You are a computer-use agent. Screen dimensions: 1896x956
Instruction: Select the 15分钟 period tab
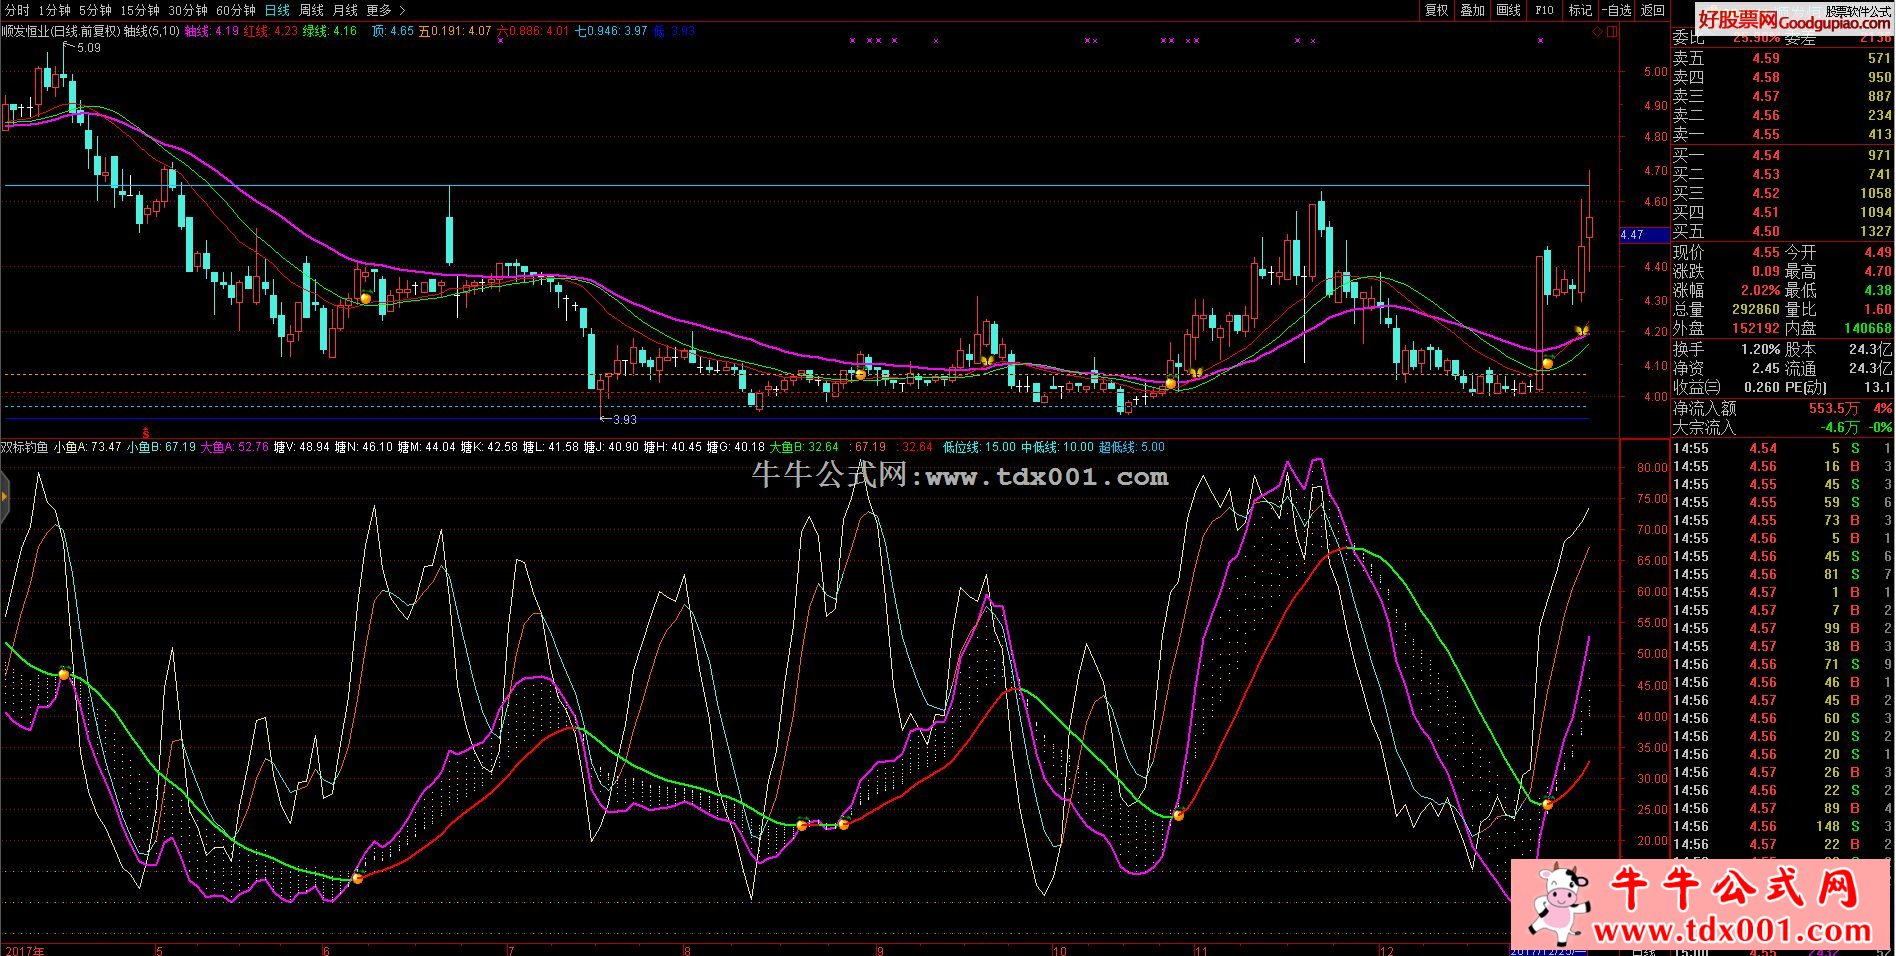coord(139,10)
